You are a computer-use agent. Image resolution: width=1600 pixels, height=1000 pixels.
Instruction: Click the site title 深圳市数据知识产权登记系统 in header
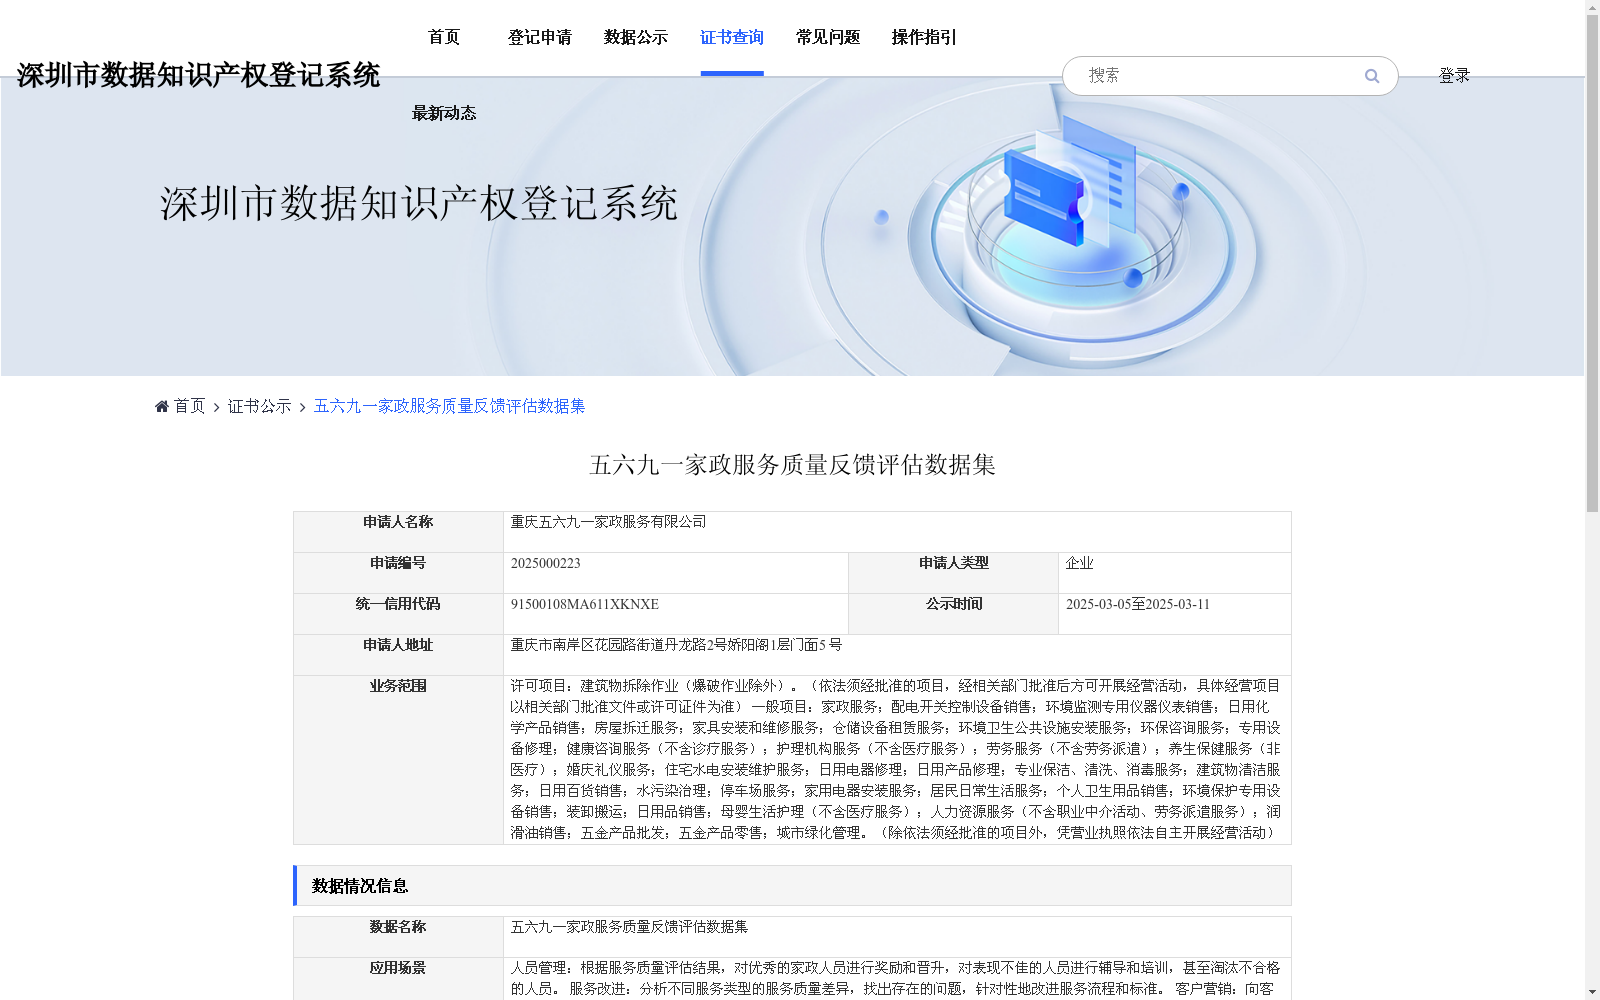click(198, 76)
